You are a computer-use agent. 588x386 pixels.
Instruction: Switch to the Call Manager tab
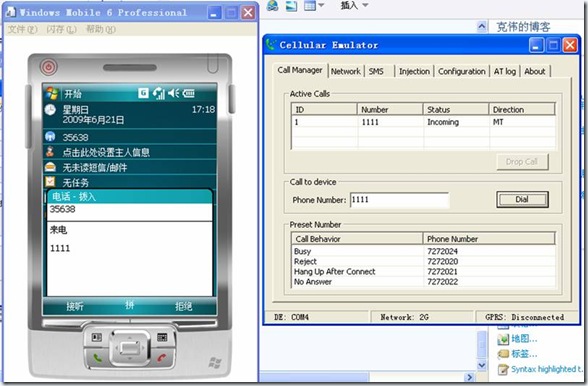click(300, 70)
